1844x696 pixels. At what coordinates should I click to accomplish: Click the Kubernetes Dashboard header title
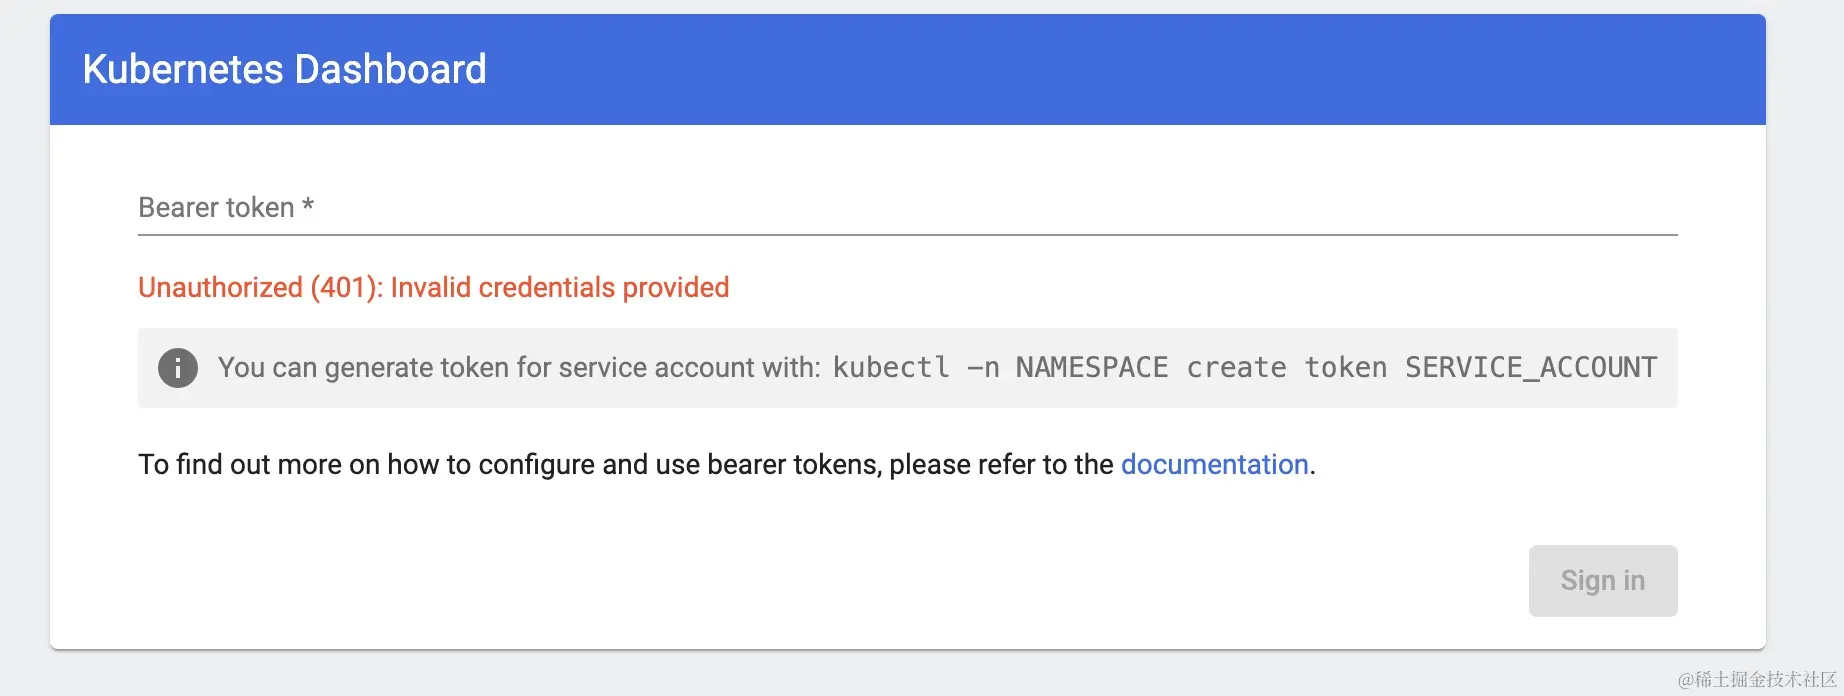(284, 69)
